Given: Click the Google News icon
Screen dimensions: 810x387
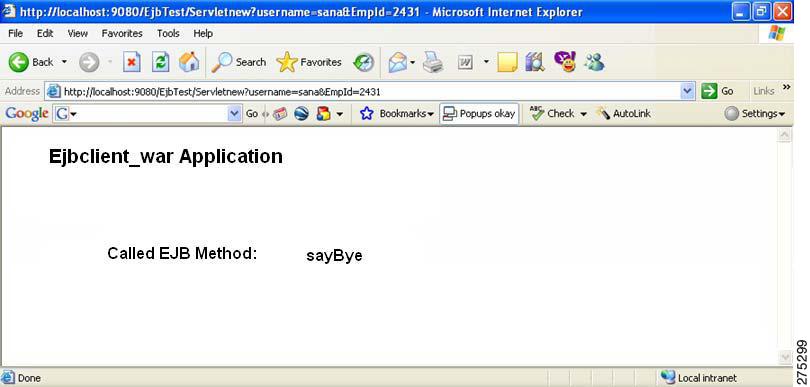Looking at the screenshot, I should pos(279,114).
